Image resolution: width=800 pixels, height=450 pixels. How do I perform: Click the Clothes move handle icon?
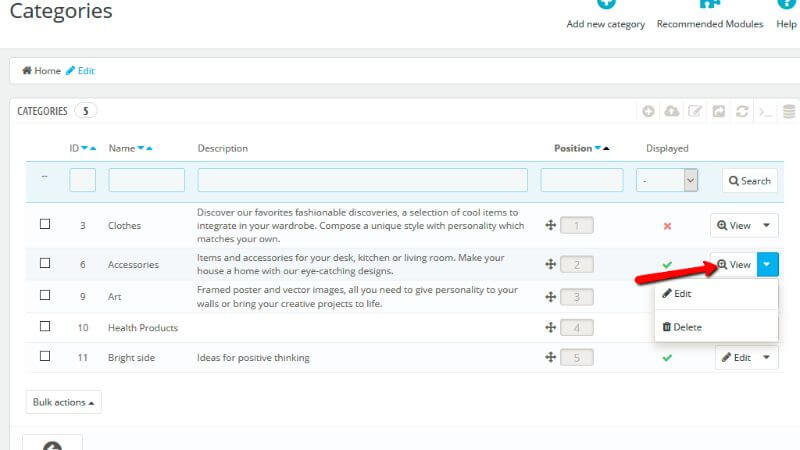pyautogui.click(x=551, y=225)
